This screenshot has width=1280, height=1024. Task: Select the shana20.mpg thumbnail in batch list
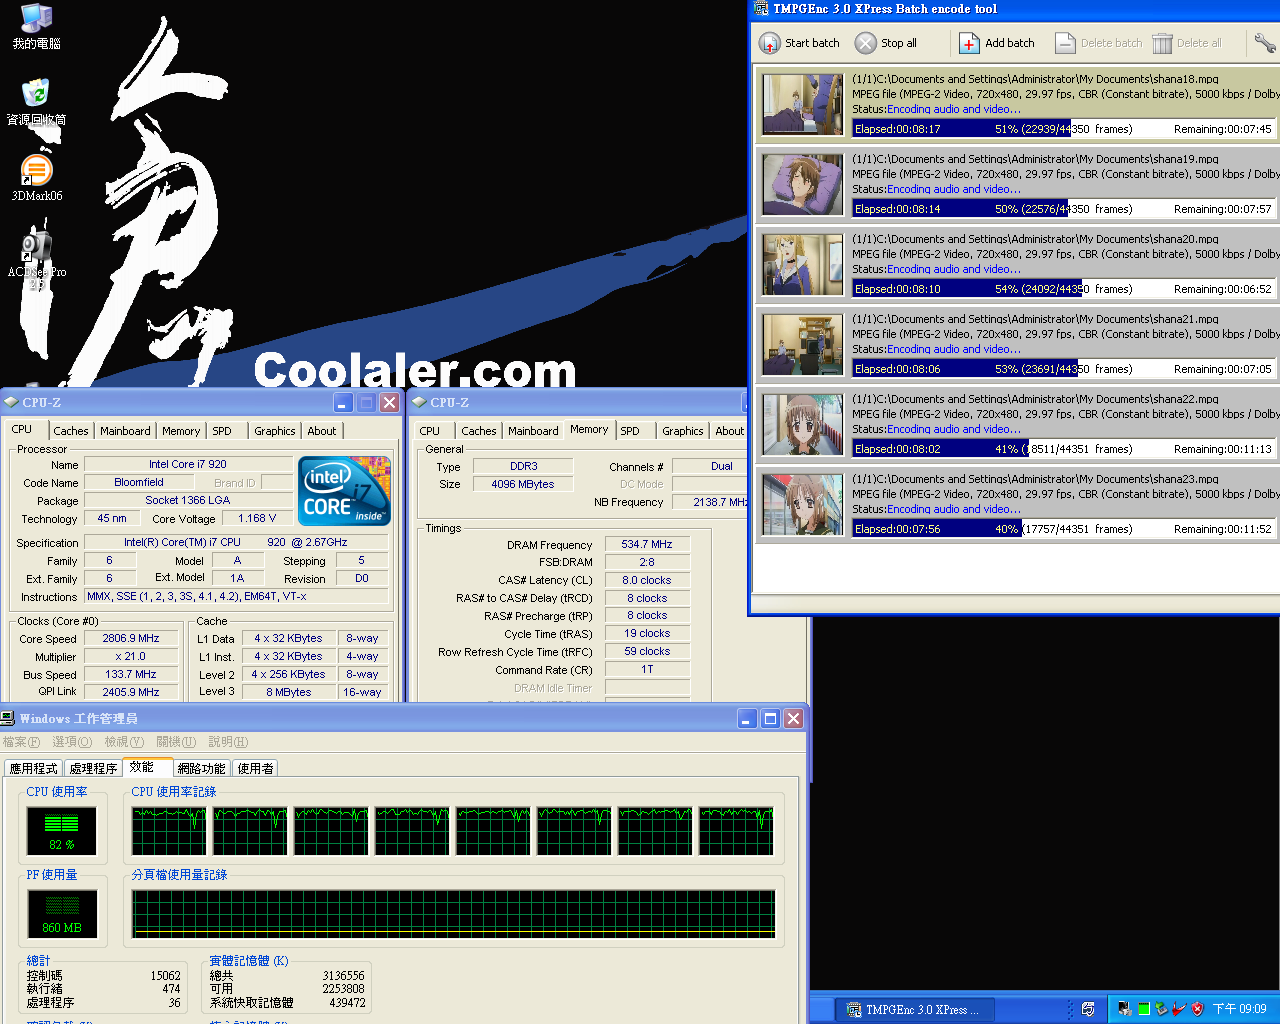click(x=803, y=264)
